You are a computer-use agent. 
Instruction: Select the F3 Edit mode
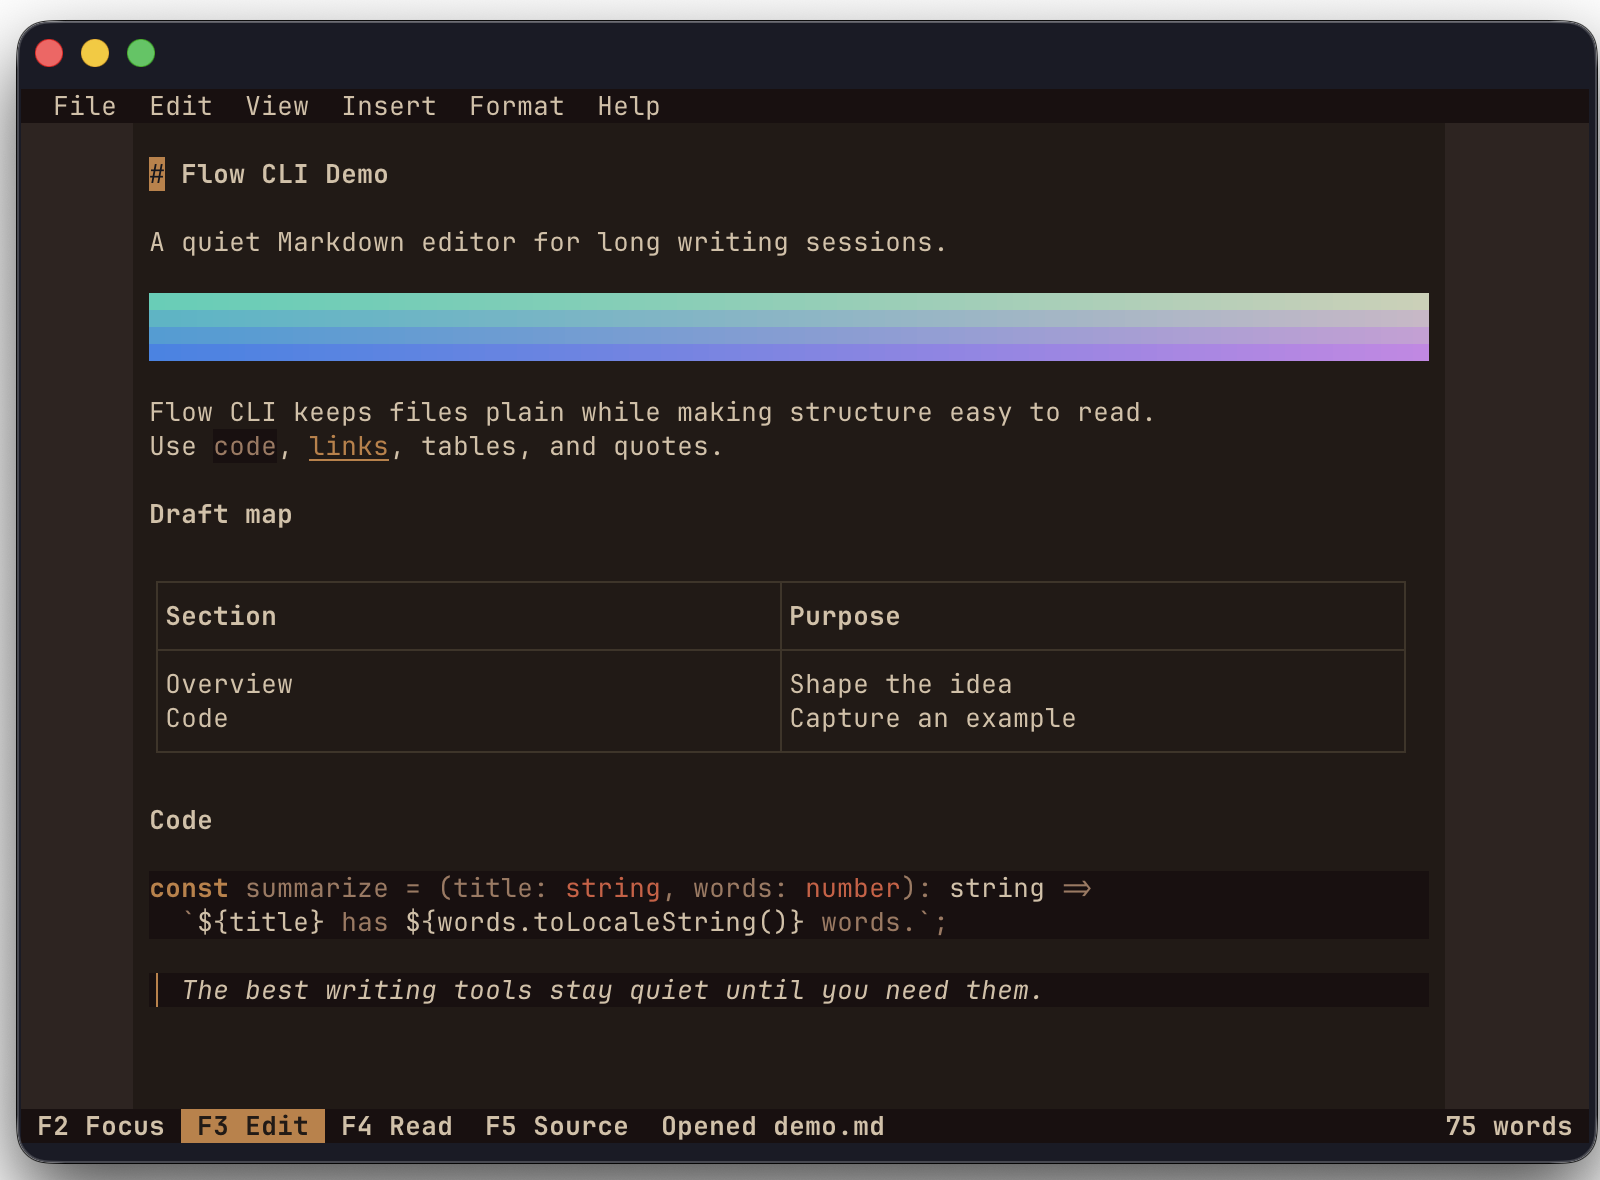pos(253,1126)
